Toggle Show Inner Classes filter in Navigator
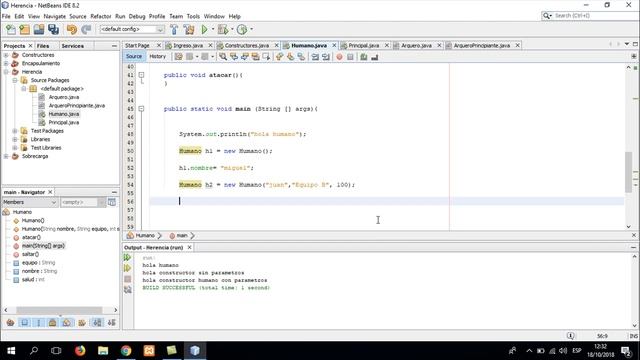 (x=67, y=323)
